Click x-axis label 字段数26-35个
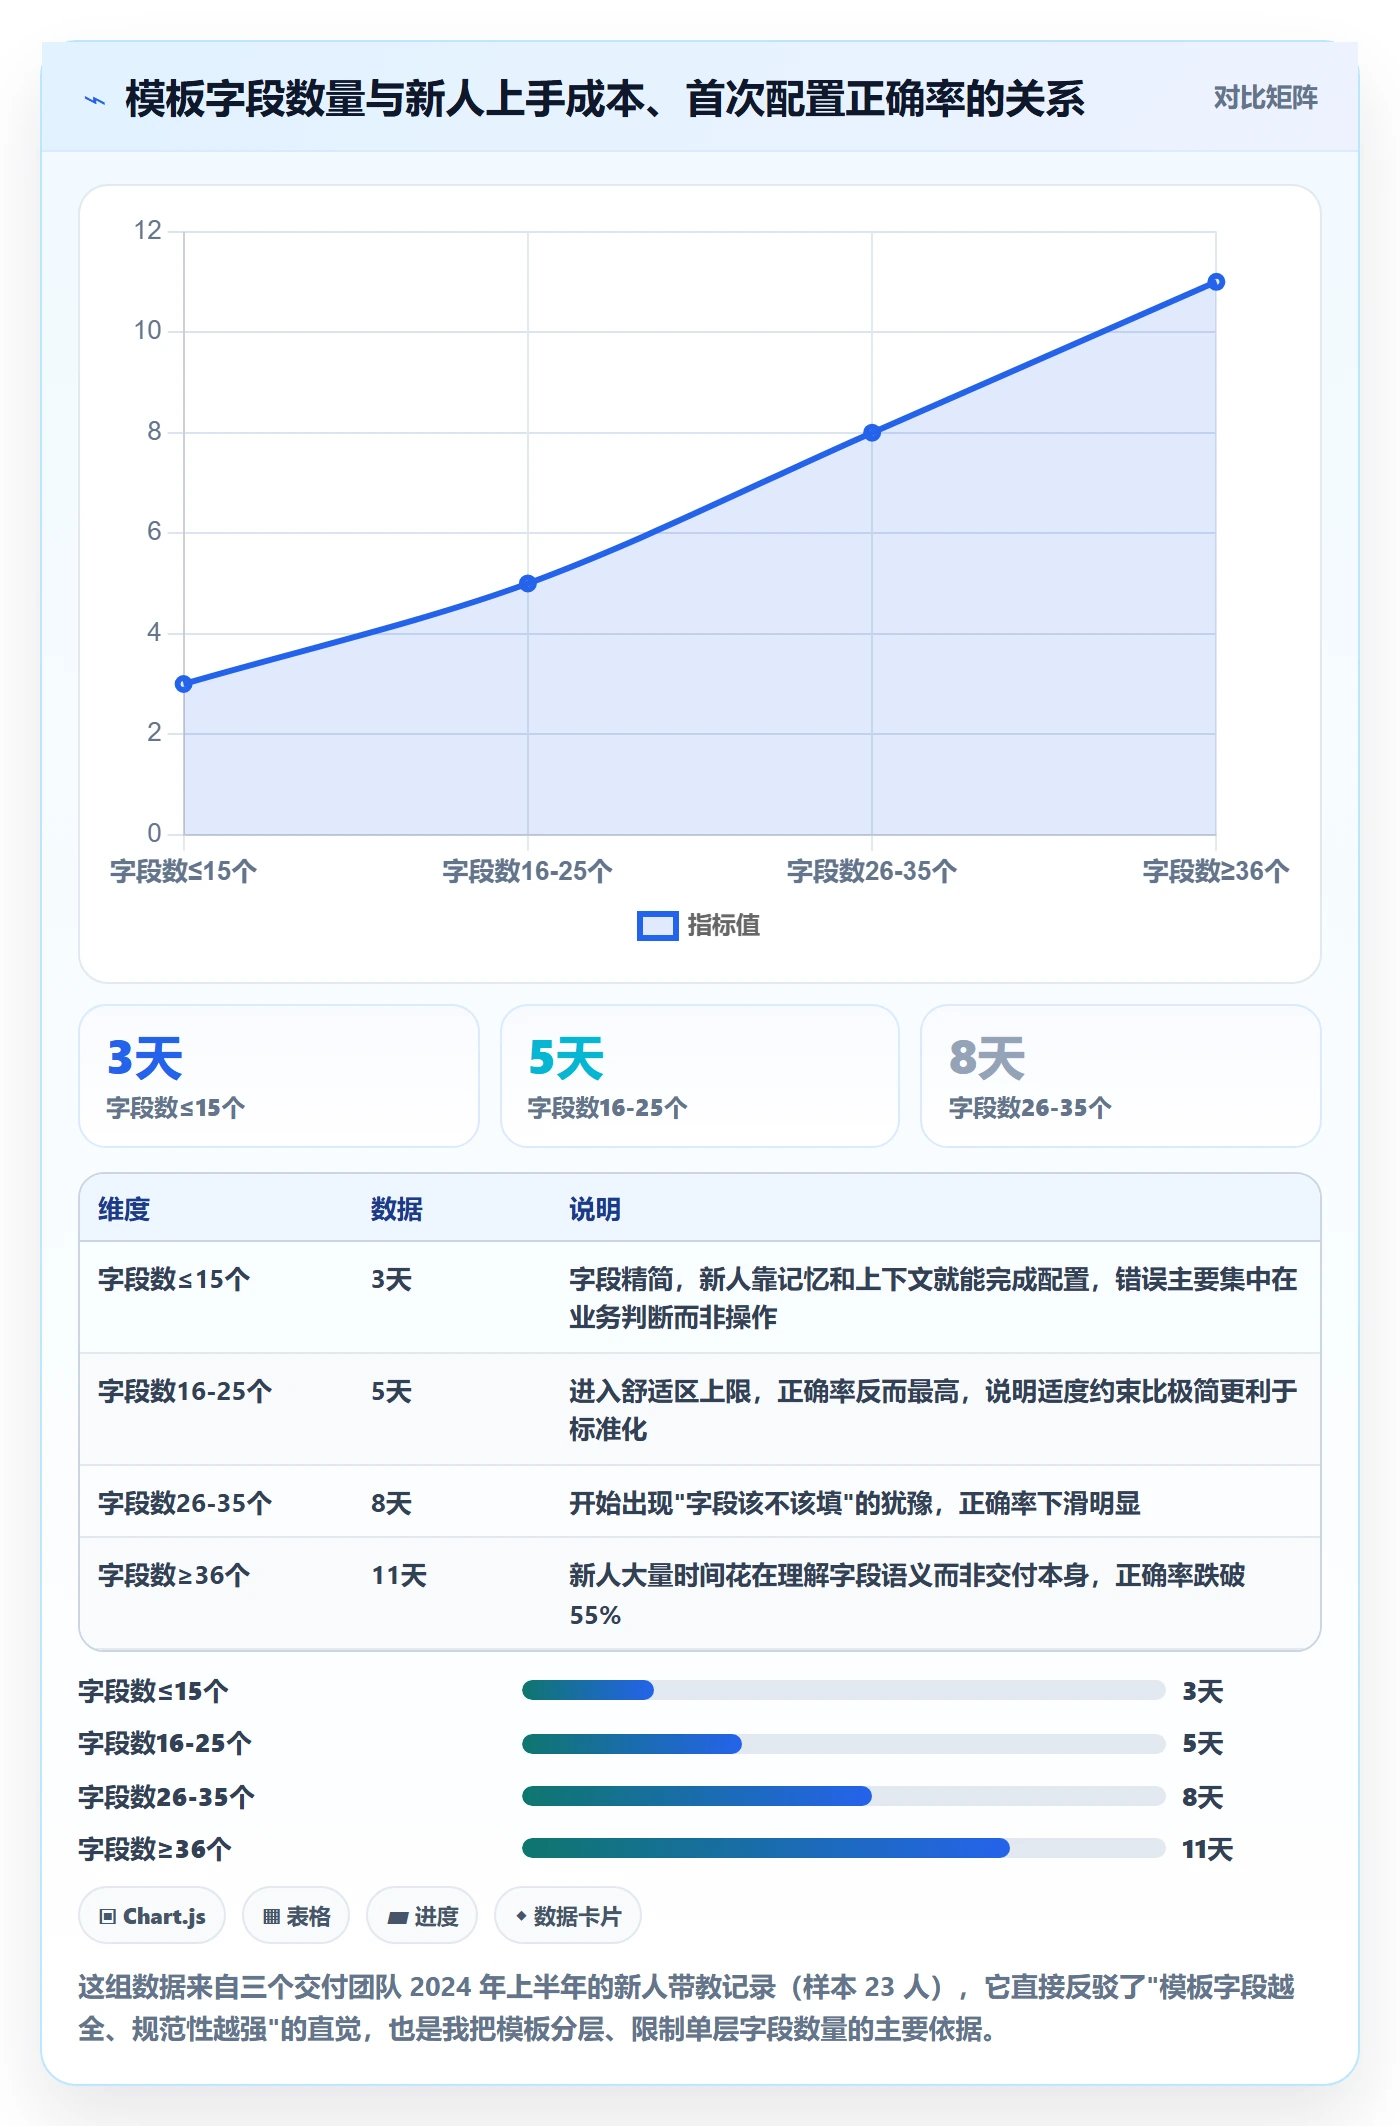 [x=872, y=872]
